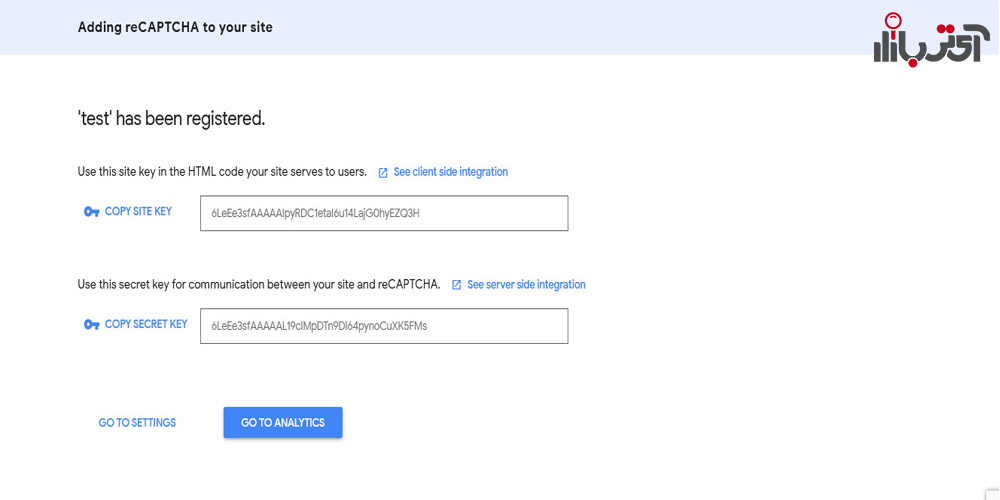Click the key icon beside COPY SITE KEY

pyautogui.click(x=91, y=212)
